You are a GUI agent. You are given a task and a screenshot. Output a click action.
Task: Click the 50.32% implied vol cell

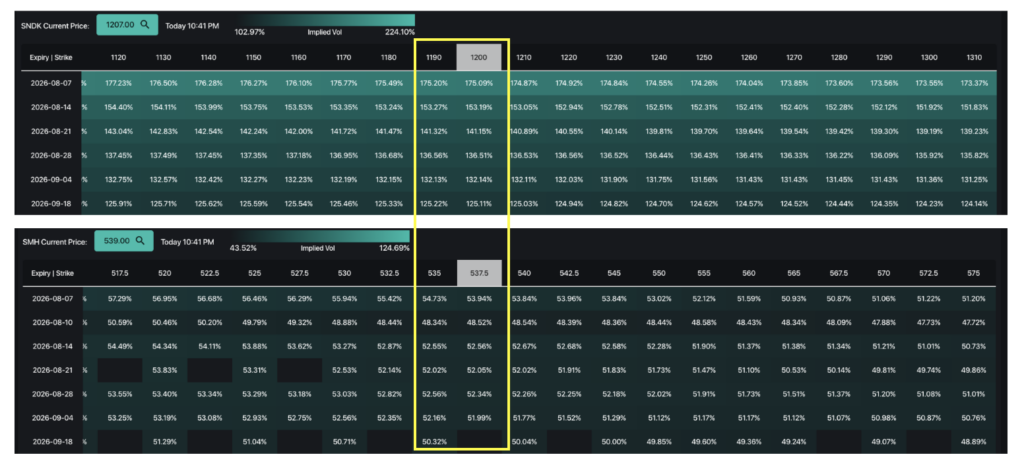tap(434, 442)
